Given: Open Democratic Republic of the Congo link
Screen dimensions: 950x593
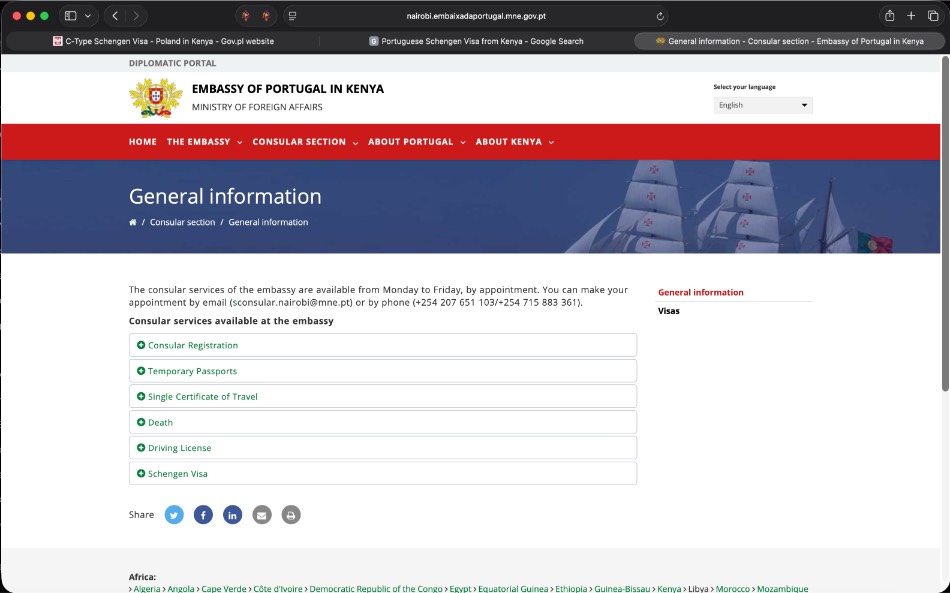Looking at the screenshot, I should tap(376, 589).
